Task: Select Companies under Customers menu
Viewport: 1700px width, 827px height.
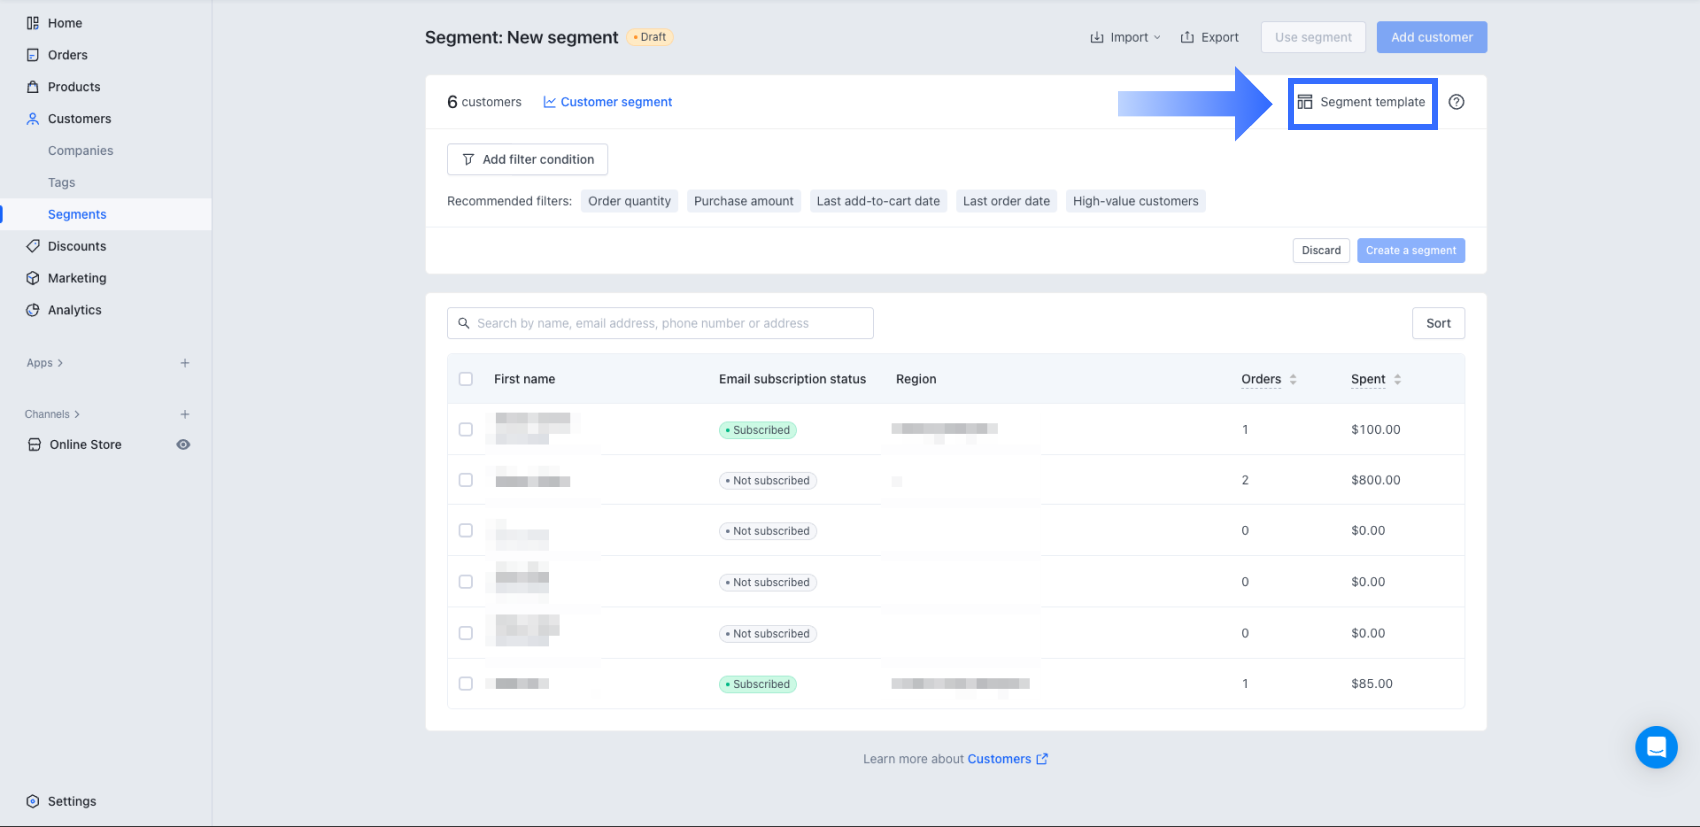Action: [80, 151]
